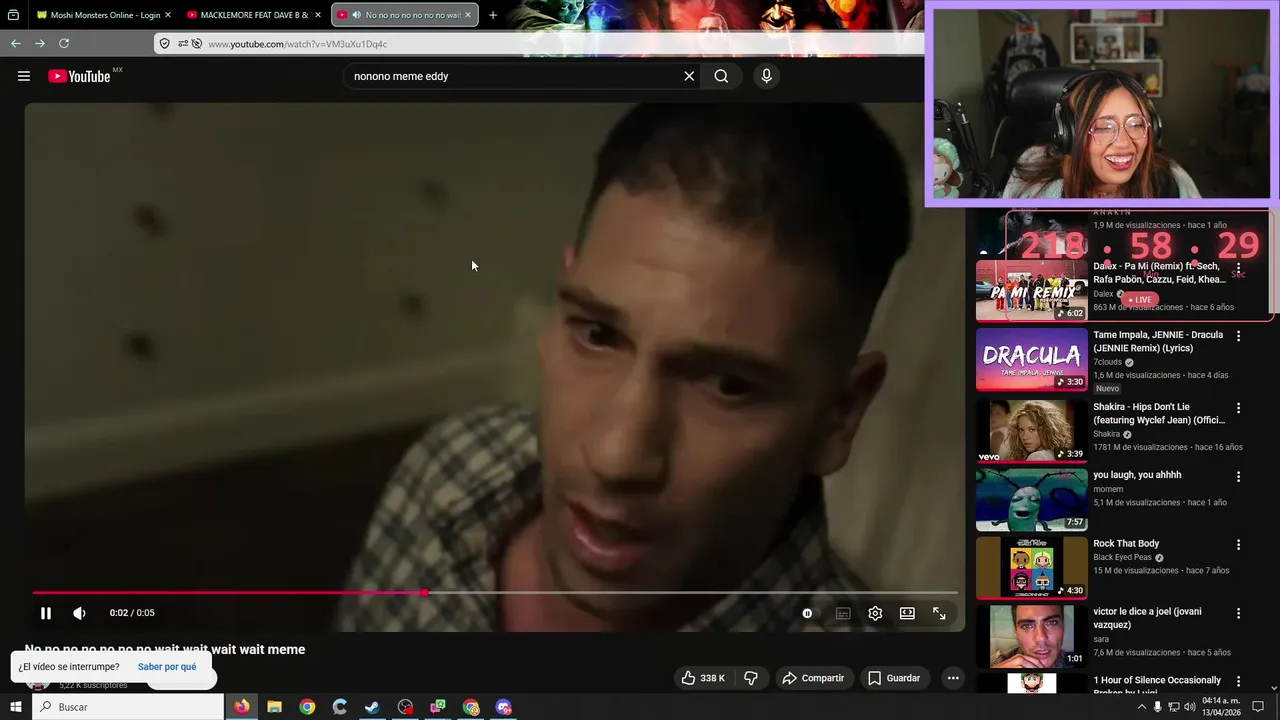Go back in the browser
The height and width of the screenshot is (720, 1280).
(x=16, y=43)
